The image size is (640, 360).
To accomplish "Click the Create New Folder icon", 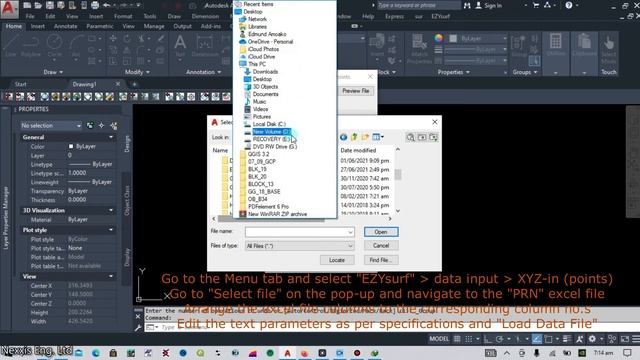I will click(364, 137).
